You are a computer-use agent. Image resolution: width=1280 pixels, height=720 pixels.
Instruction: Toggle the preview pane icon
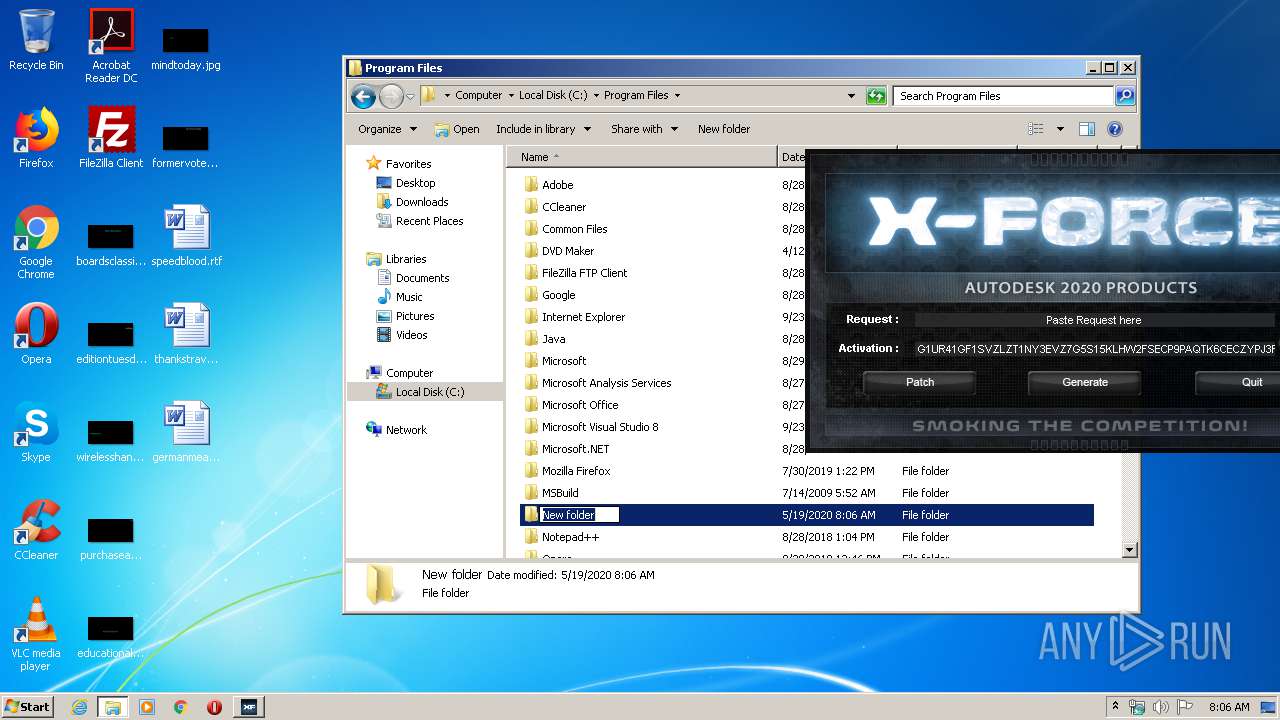click(x=1087, y=129)
